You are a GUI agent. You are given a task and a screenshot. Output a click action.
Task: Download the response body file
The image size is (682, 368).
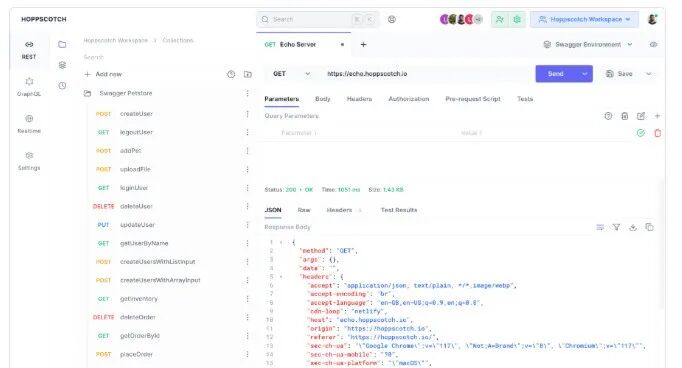tap(633, 227)
